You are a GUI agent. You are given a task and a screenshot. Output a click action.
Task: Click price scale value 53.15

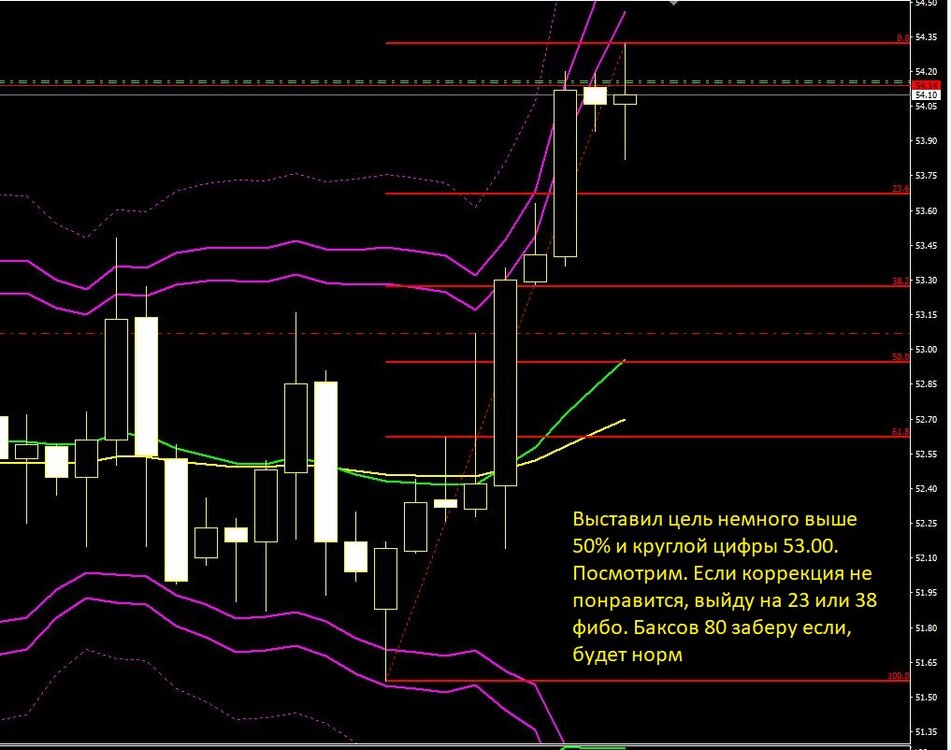(x=926, y=315)
